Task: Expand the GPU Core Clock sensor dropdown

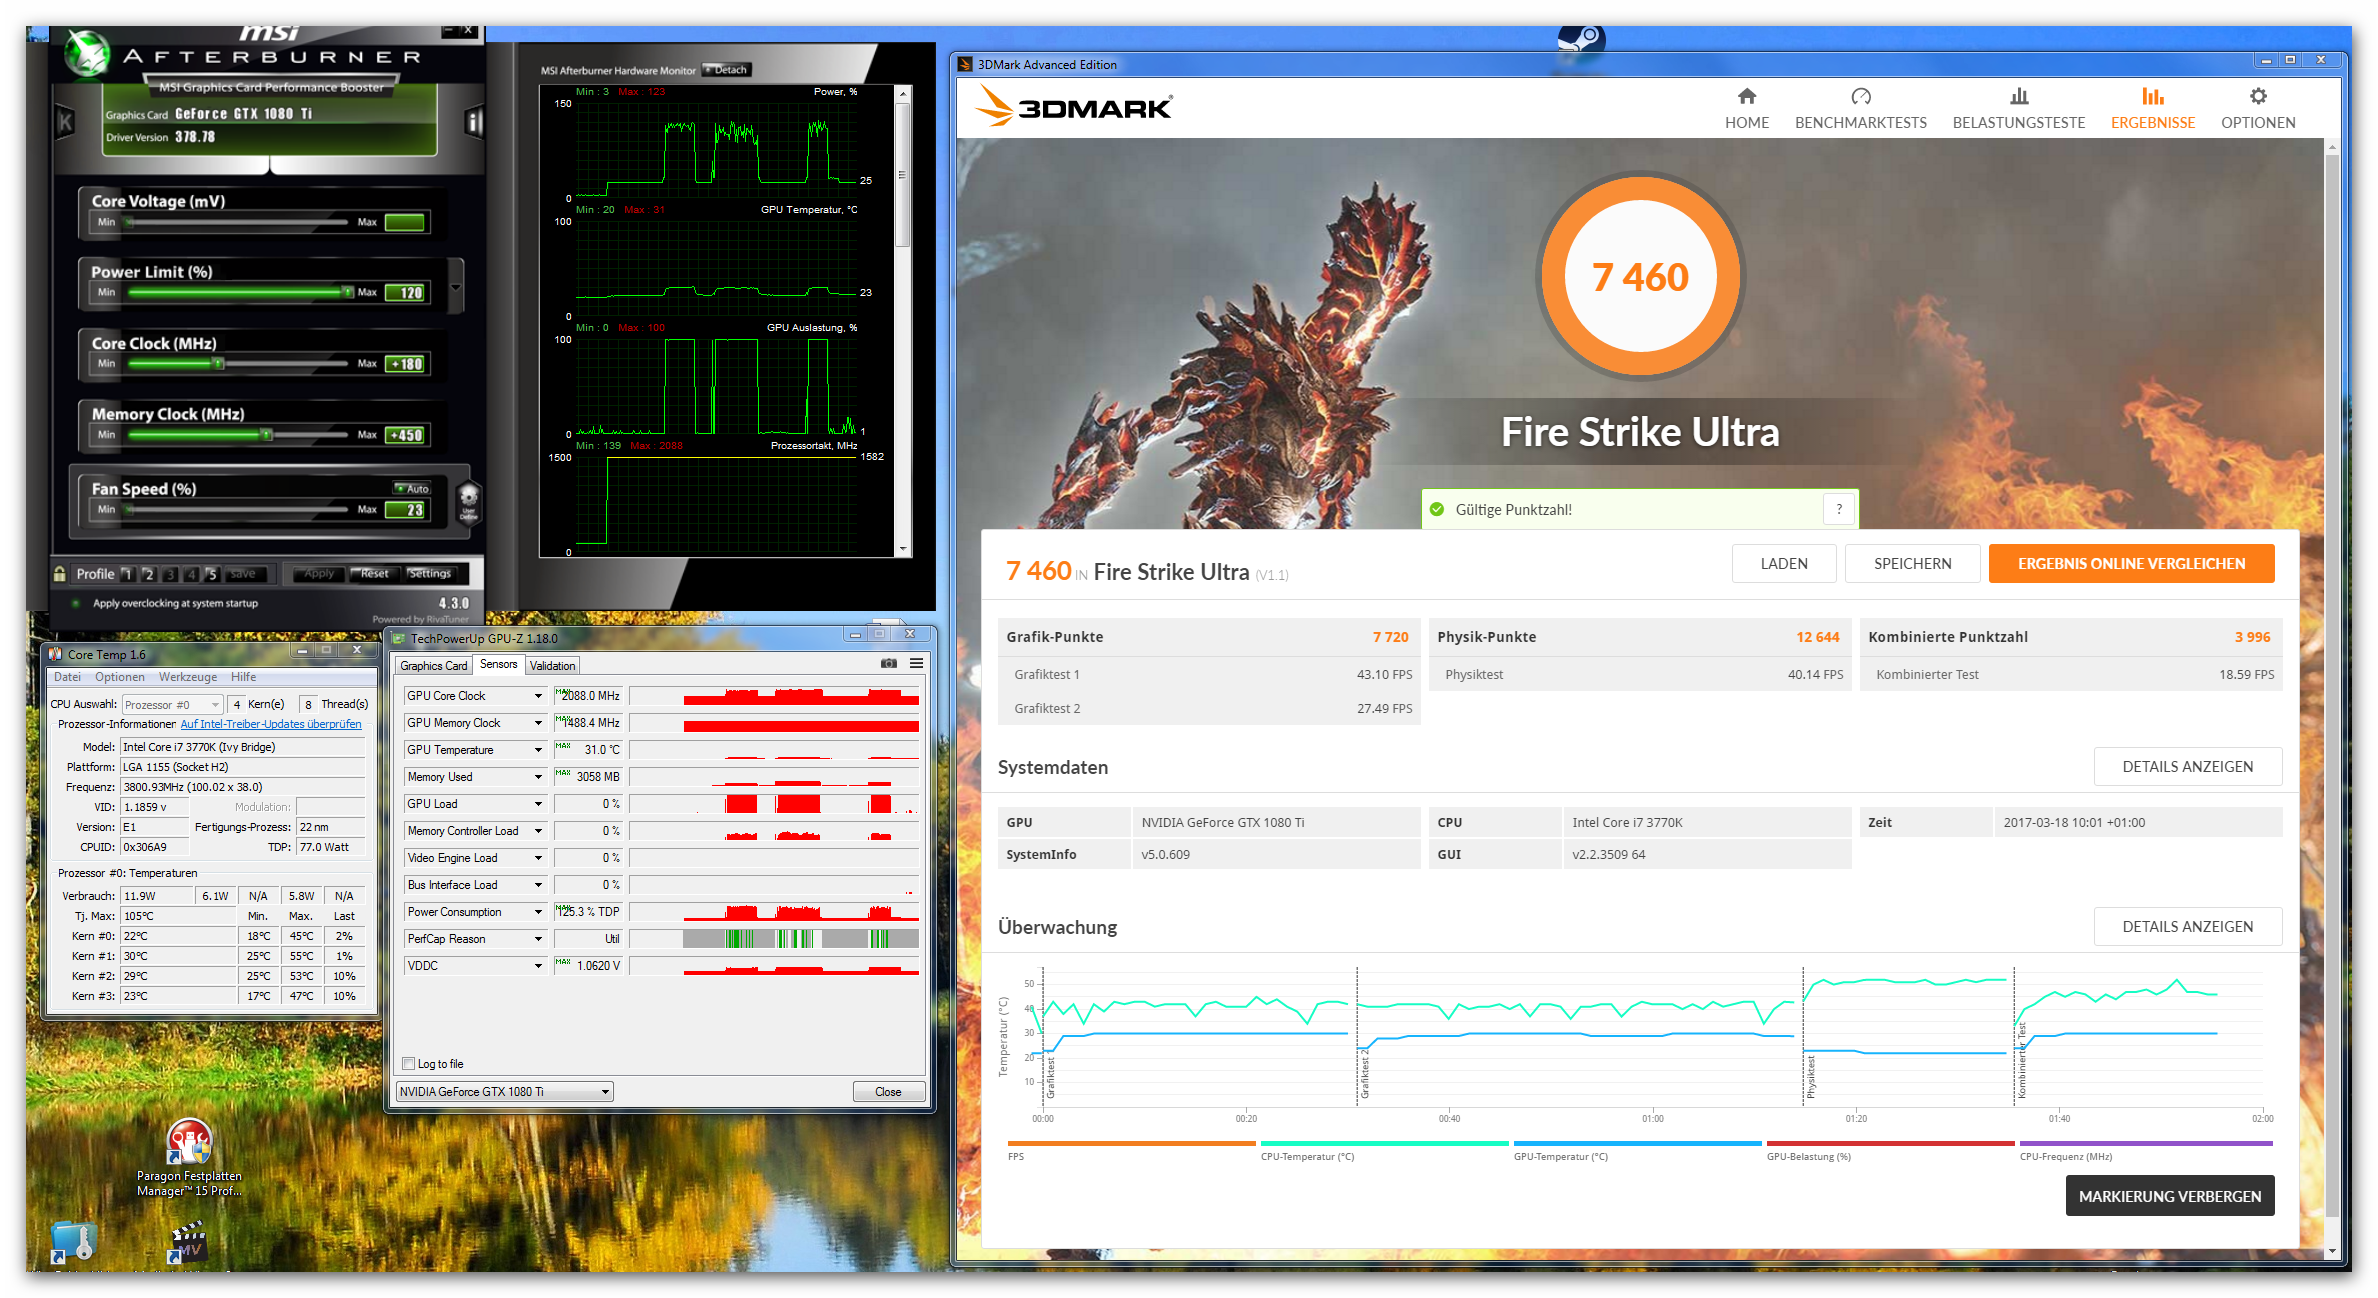Action: coord(538,696)
